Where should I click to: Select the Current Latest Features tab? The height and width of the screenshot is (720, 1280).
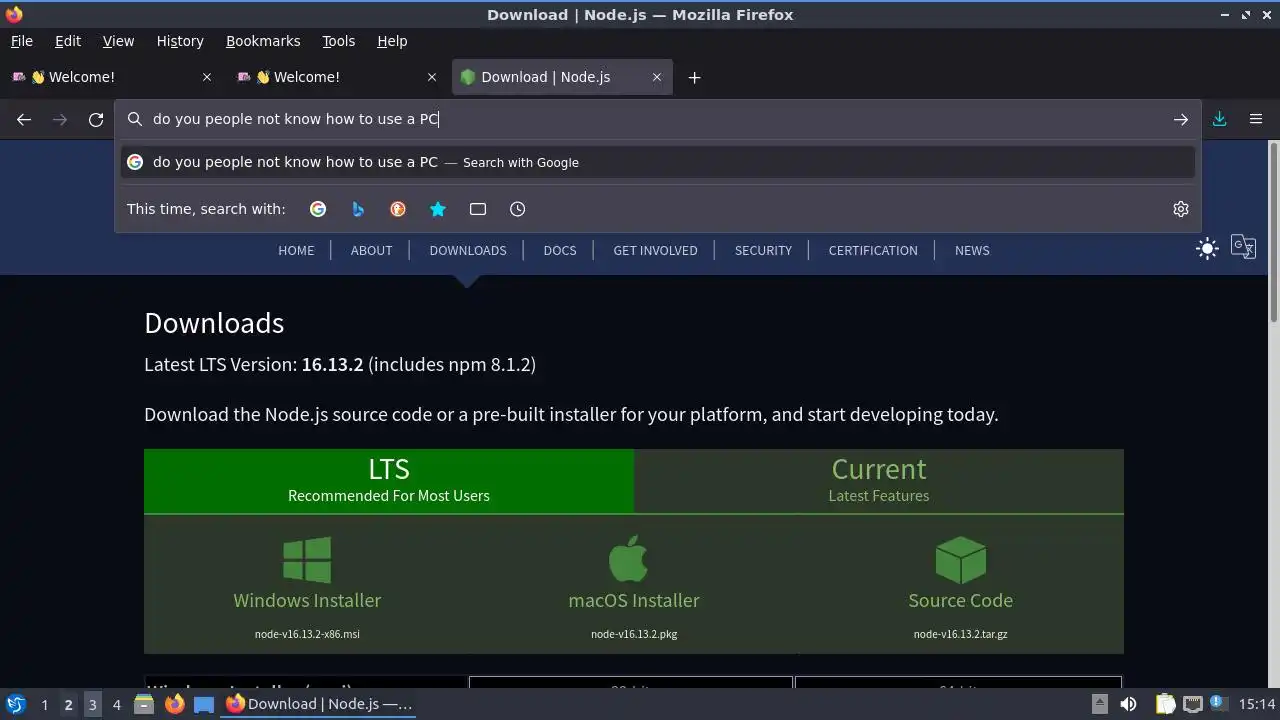pos(879,480)
